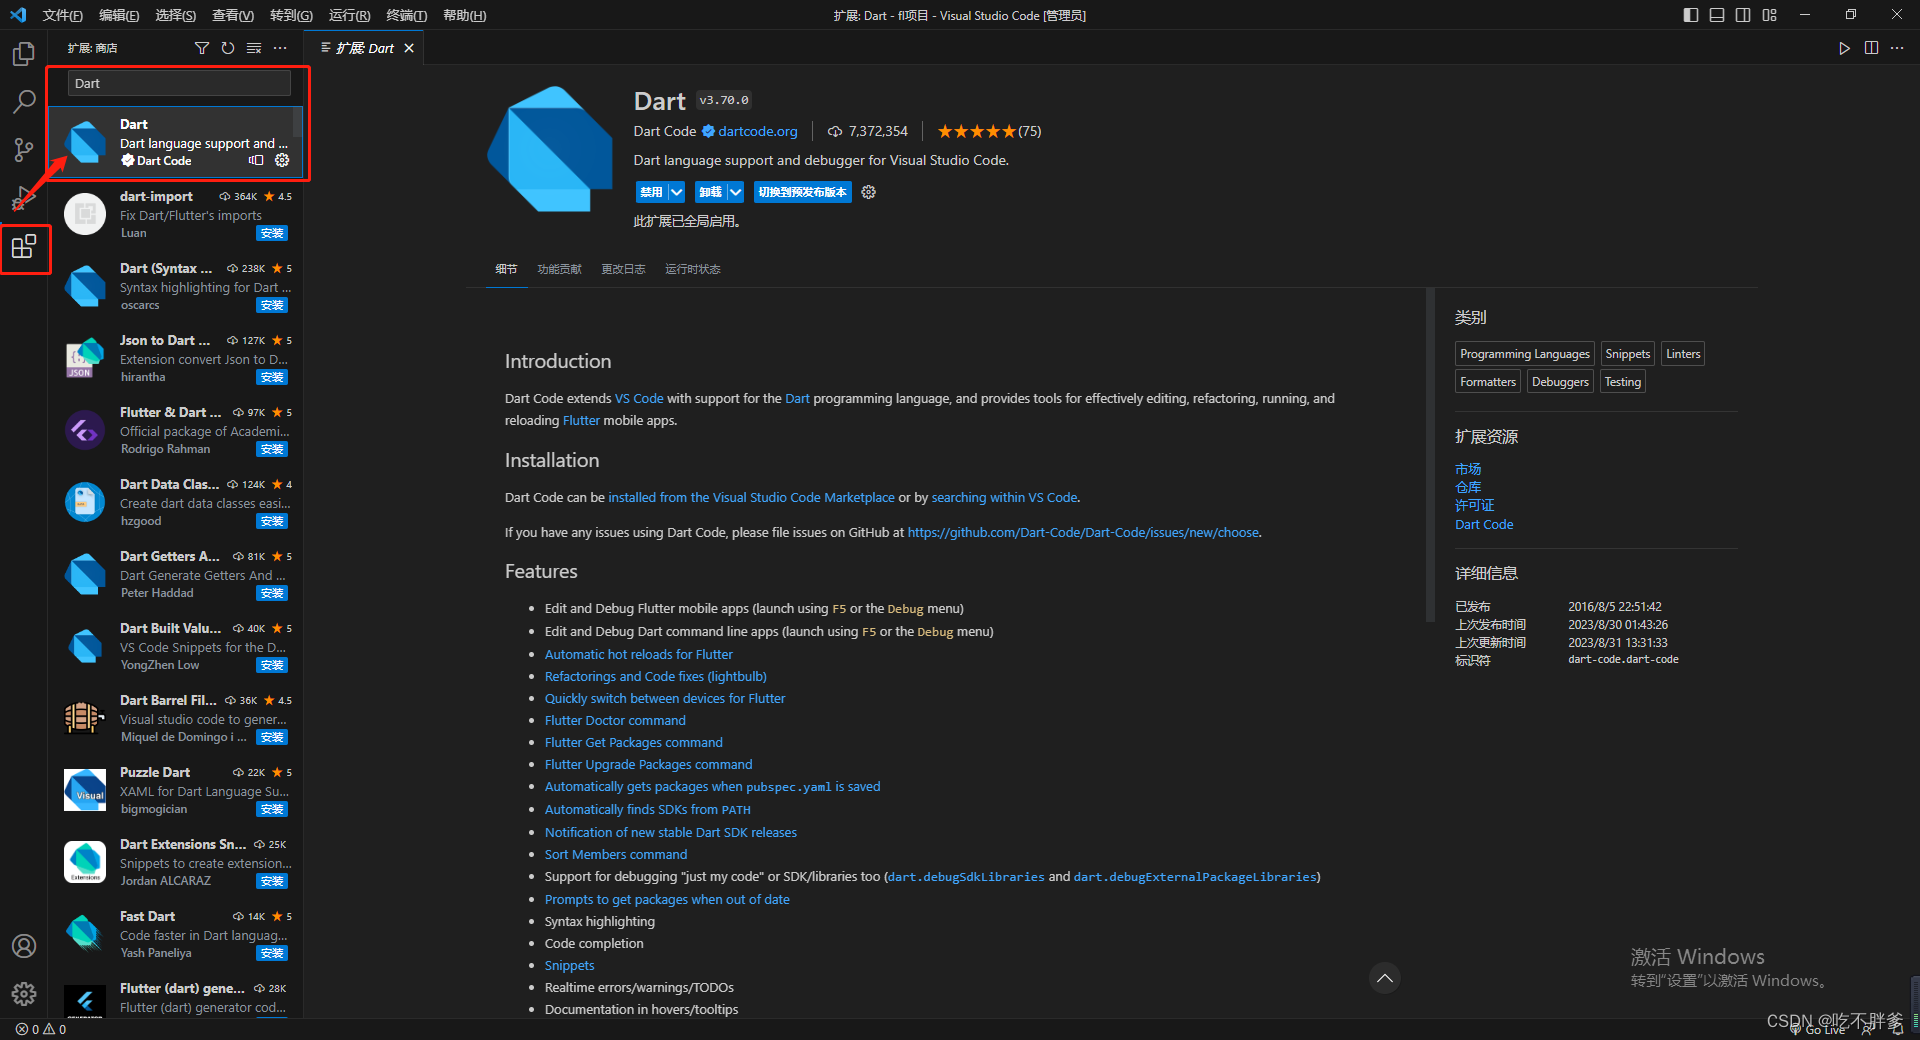Open the 选择(S) menu
Viewport: 1920px width, 1040px height.
point(176,15)
